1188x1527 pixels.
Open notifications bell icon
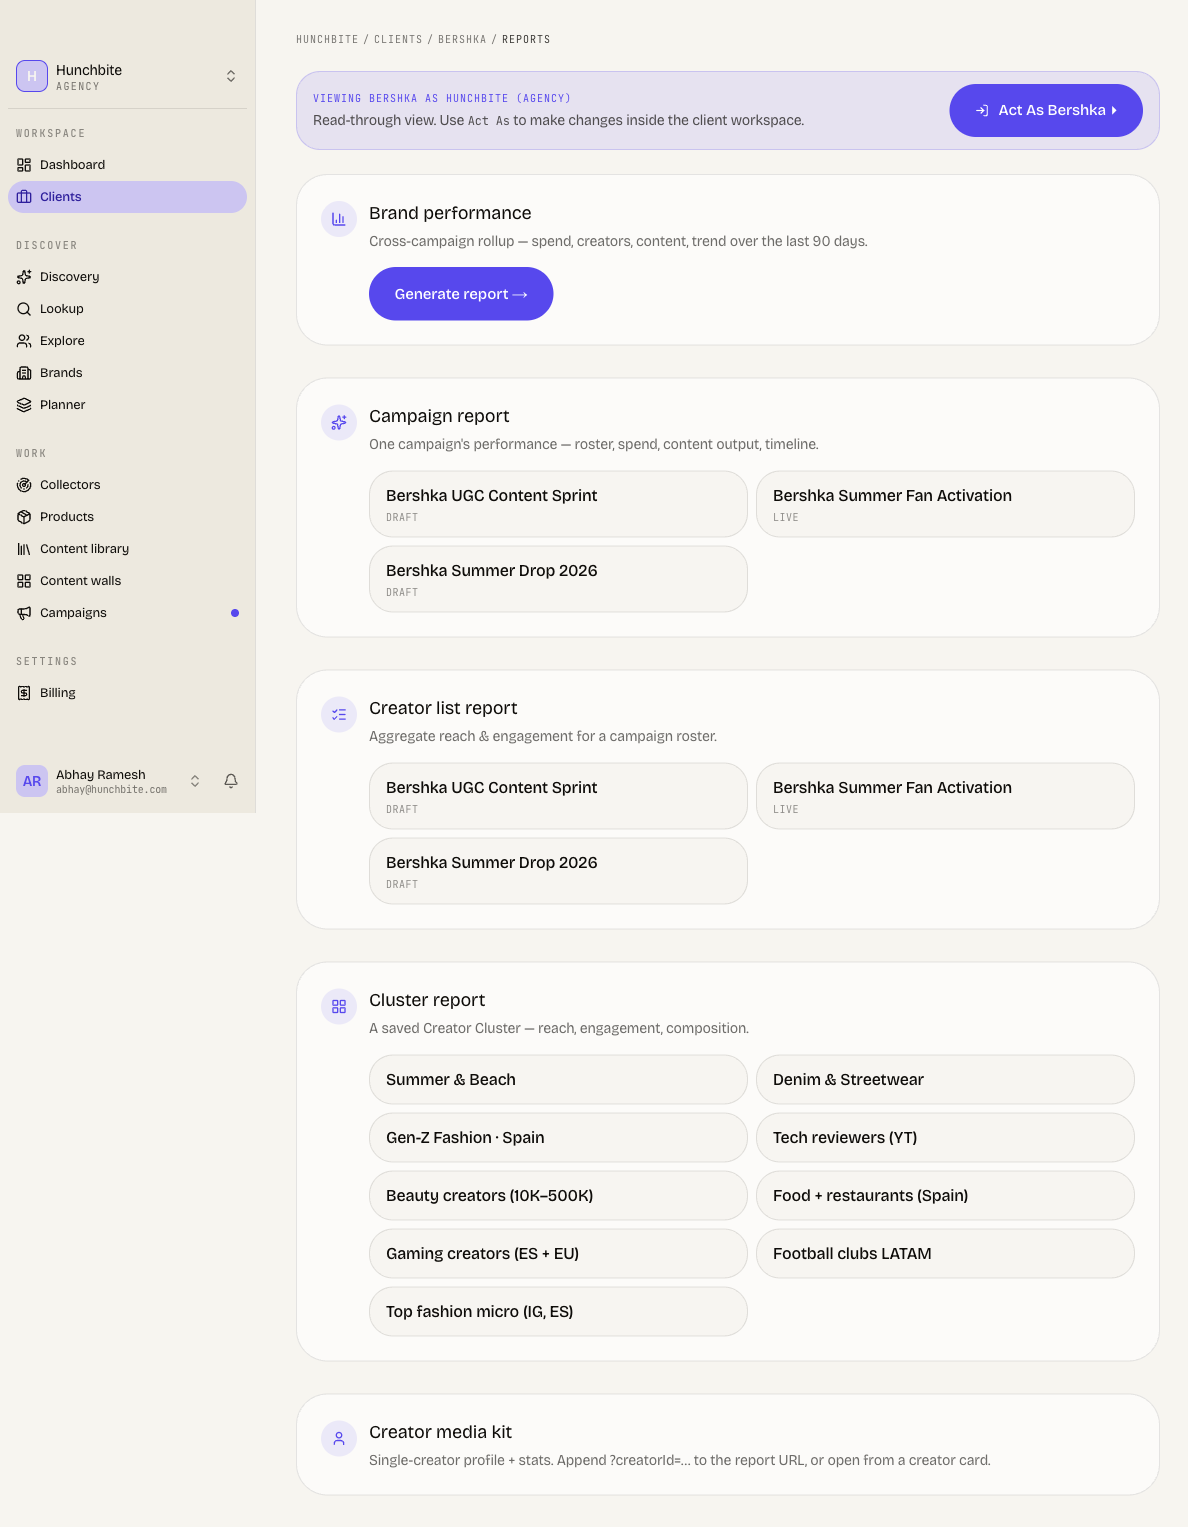coord(231,781)
